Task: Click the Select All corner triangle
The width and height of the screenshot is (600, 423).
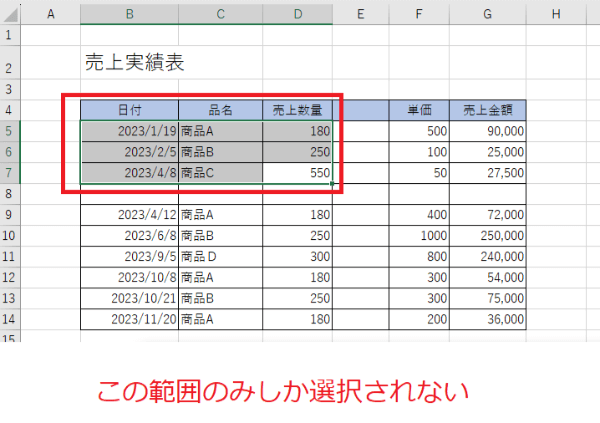Action: coord(10,14)
